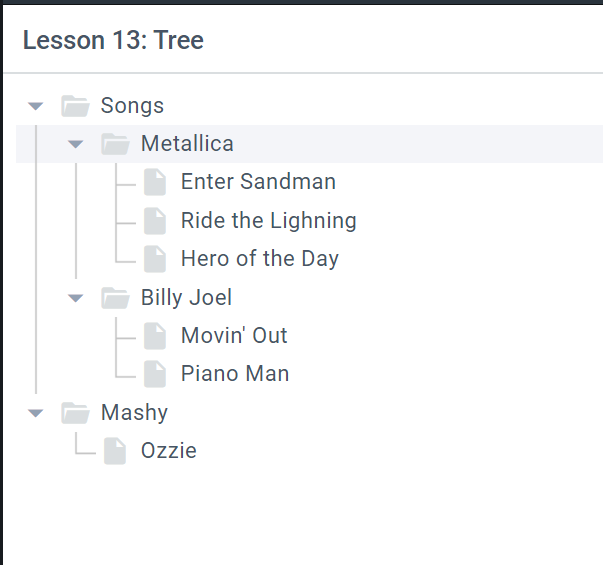Click the Billy Joel folder icon
The width and height of the screenshot is (603, 565).
[x=115, y=298]
